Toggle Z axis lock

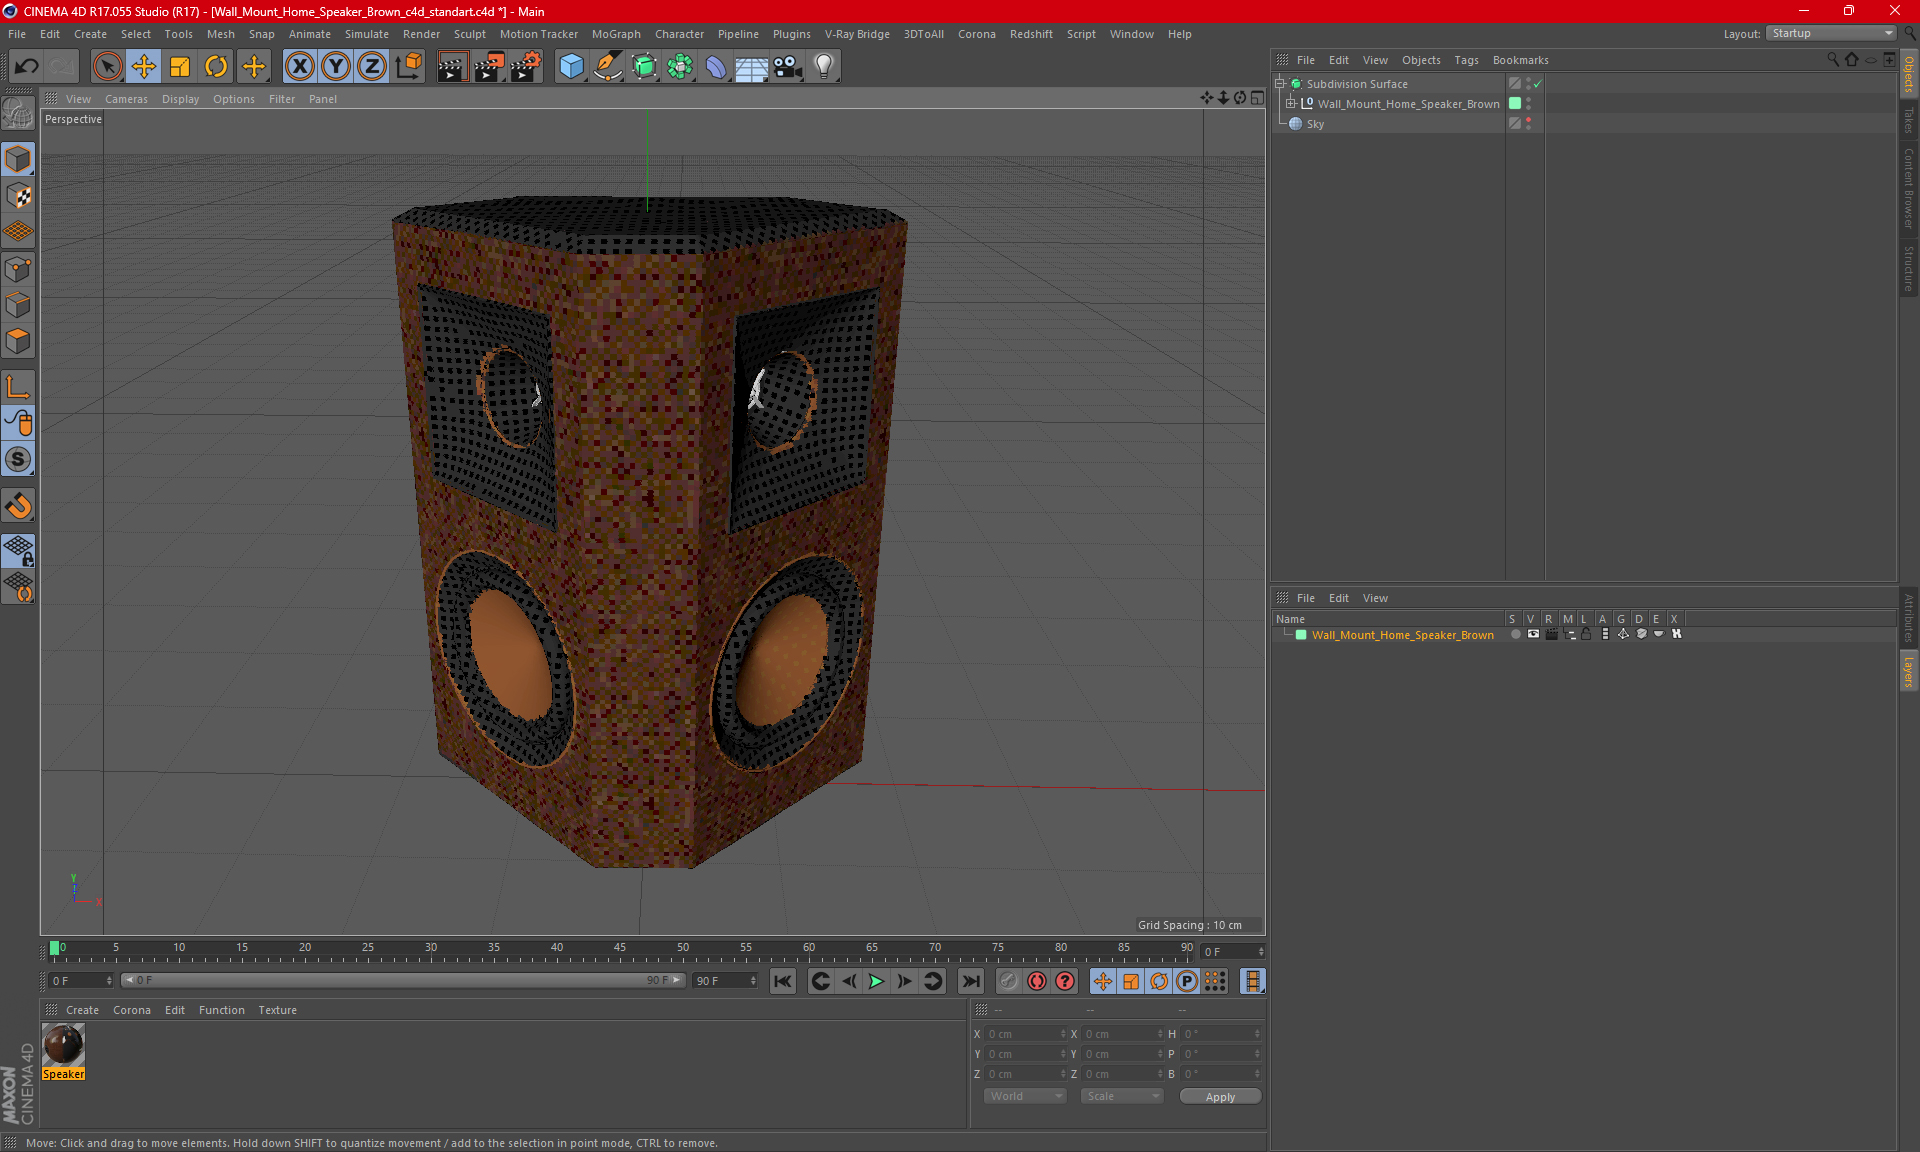[372, 67]
